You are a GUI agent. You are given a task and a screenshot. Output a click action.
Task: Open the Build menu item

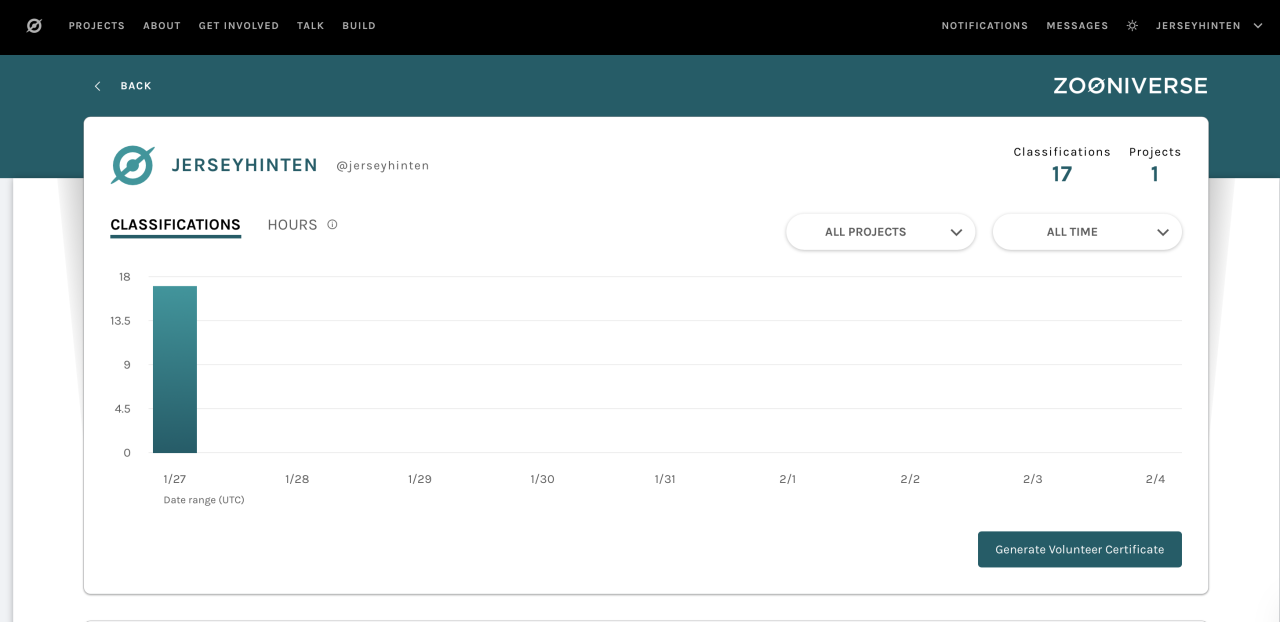pyautogui.click(x=359, y=26)
